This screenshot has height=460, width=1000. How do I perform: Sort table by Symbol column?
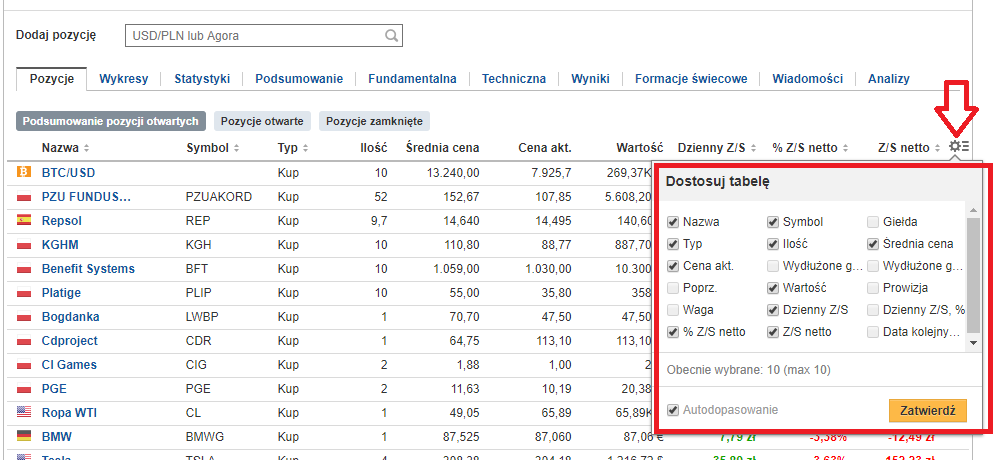pyautogui.click(x=213, y=148)
